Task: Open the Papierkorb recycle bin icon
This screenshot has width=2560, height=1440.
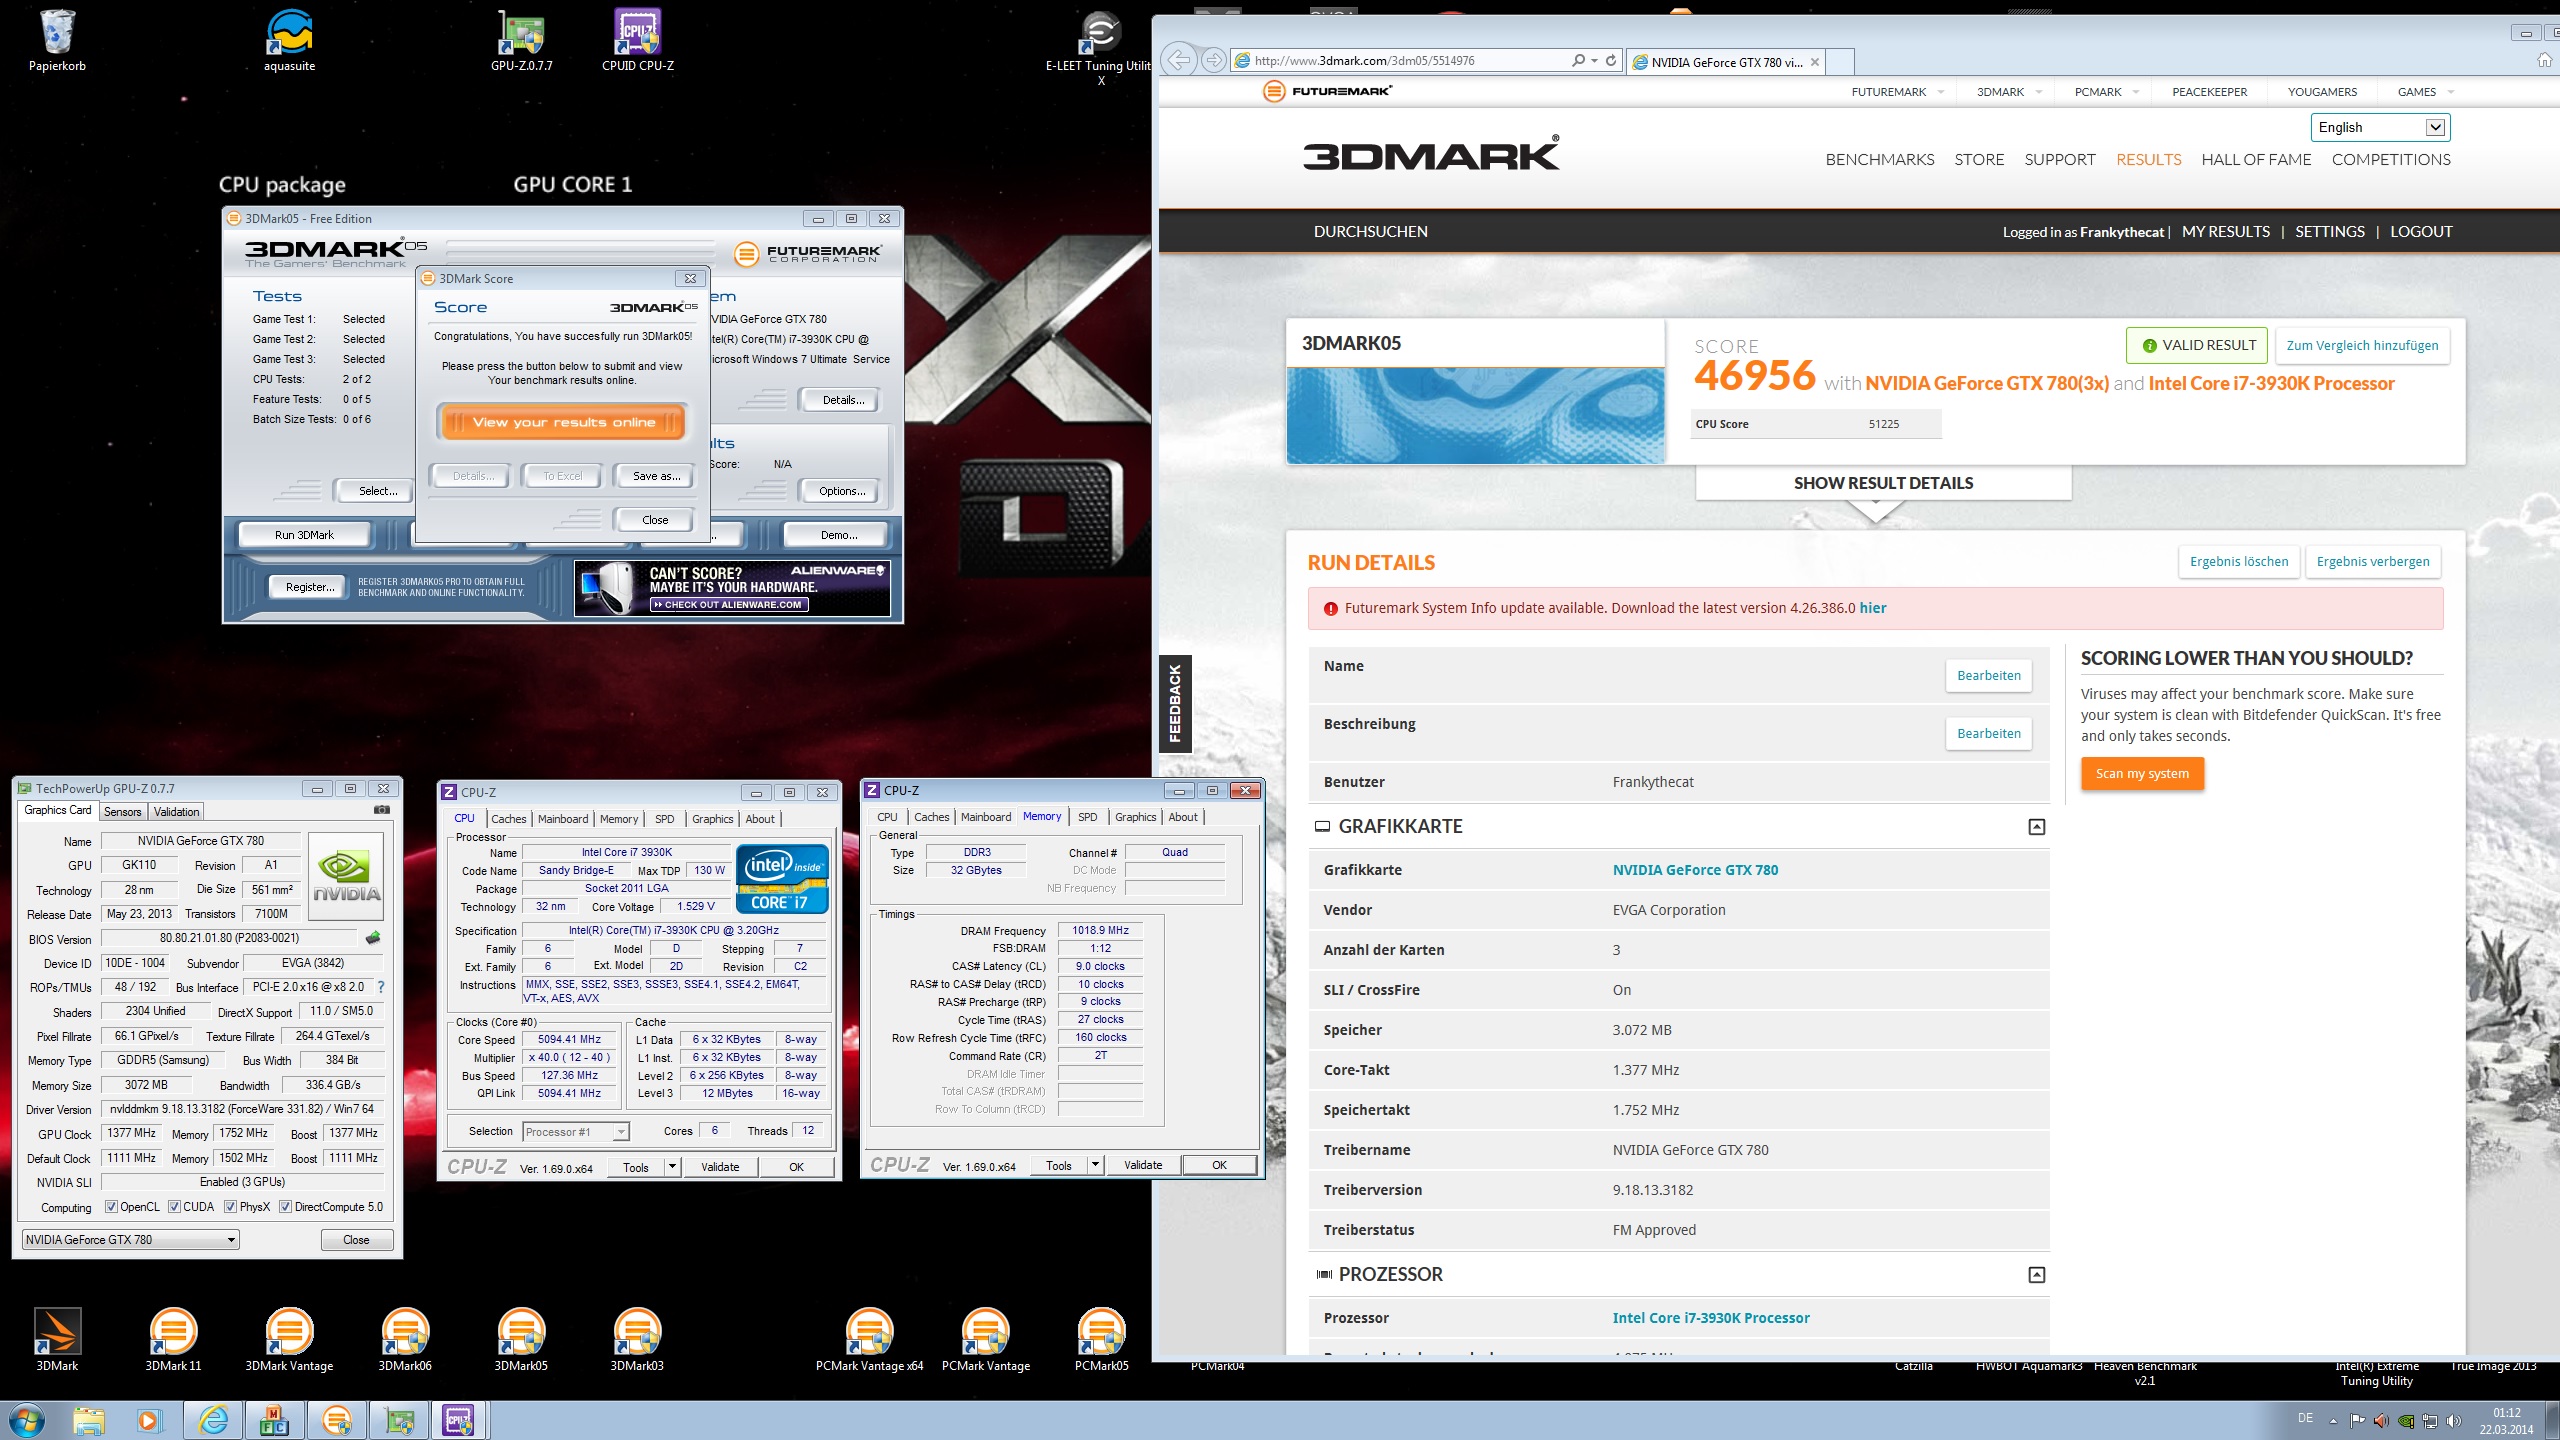Action: [x=57, y=40]
